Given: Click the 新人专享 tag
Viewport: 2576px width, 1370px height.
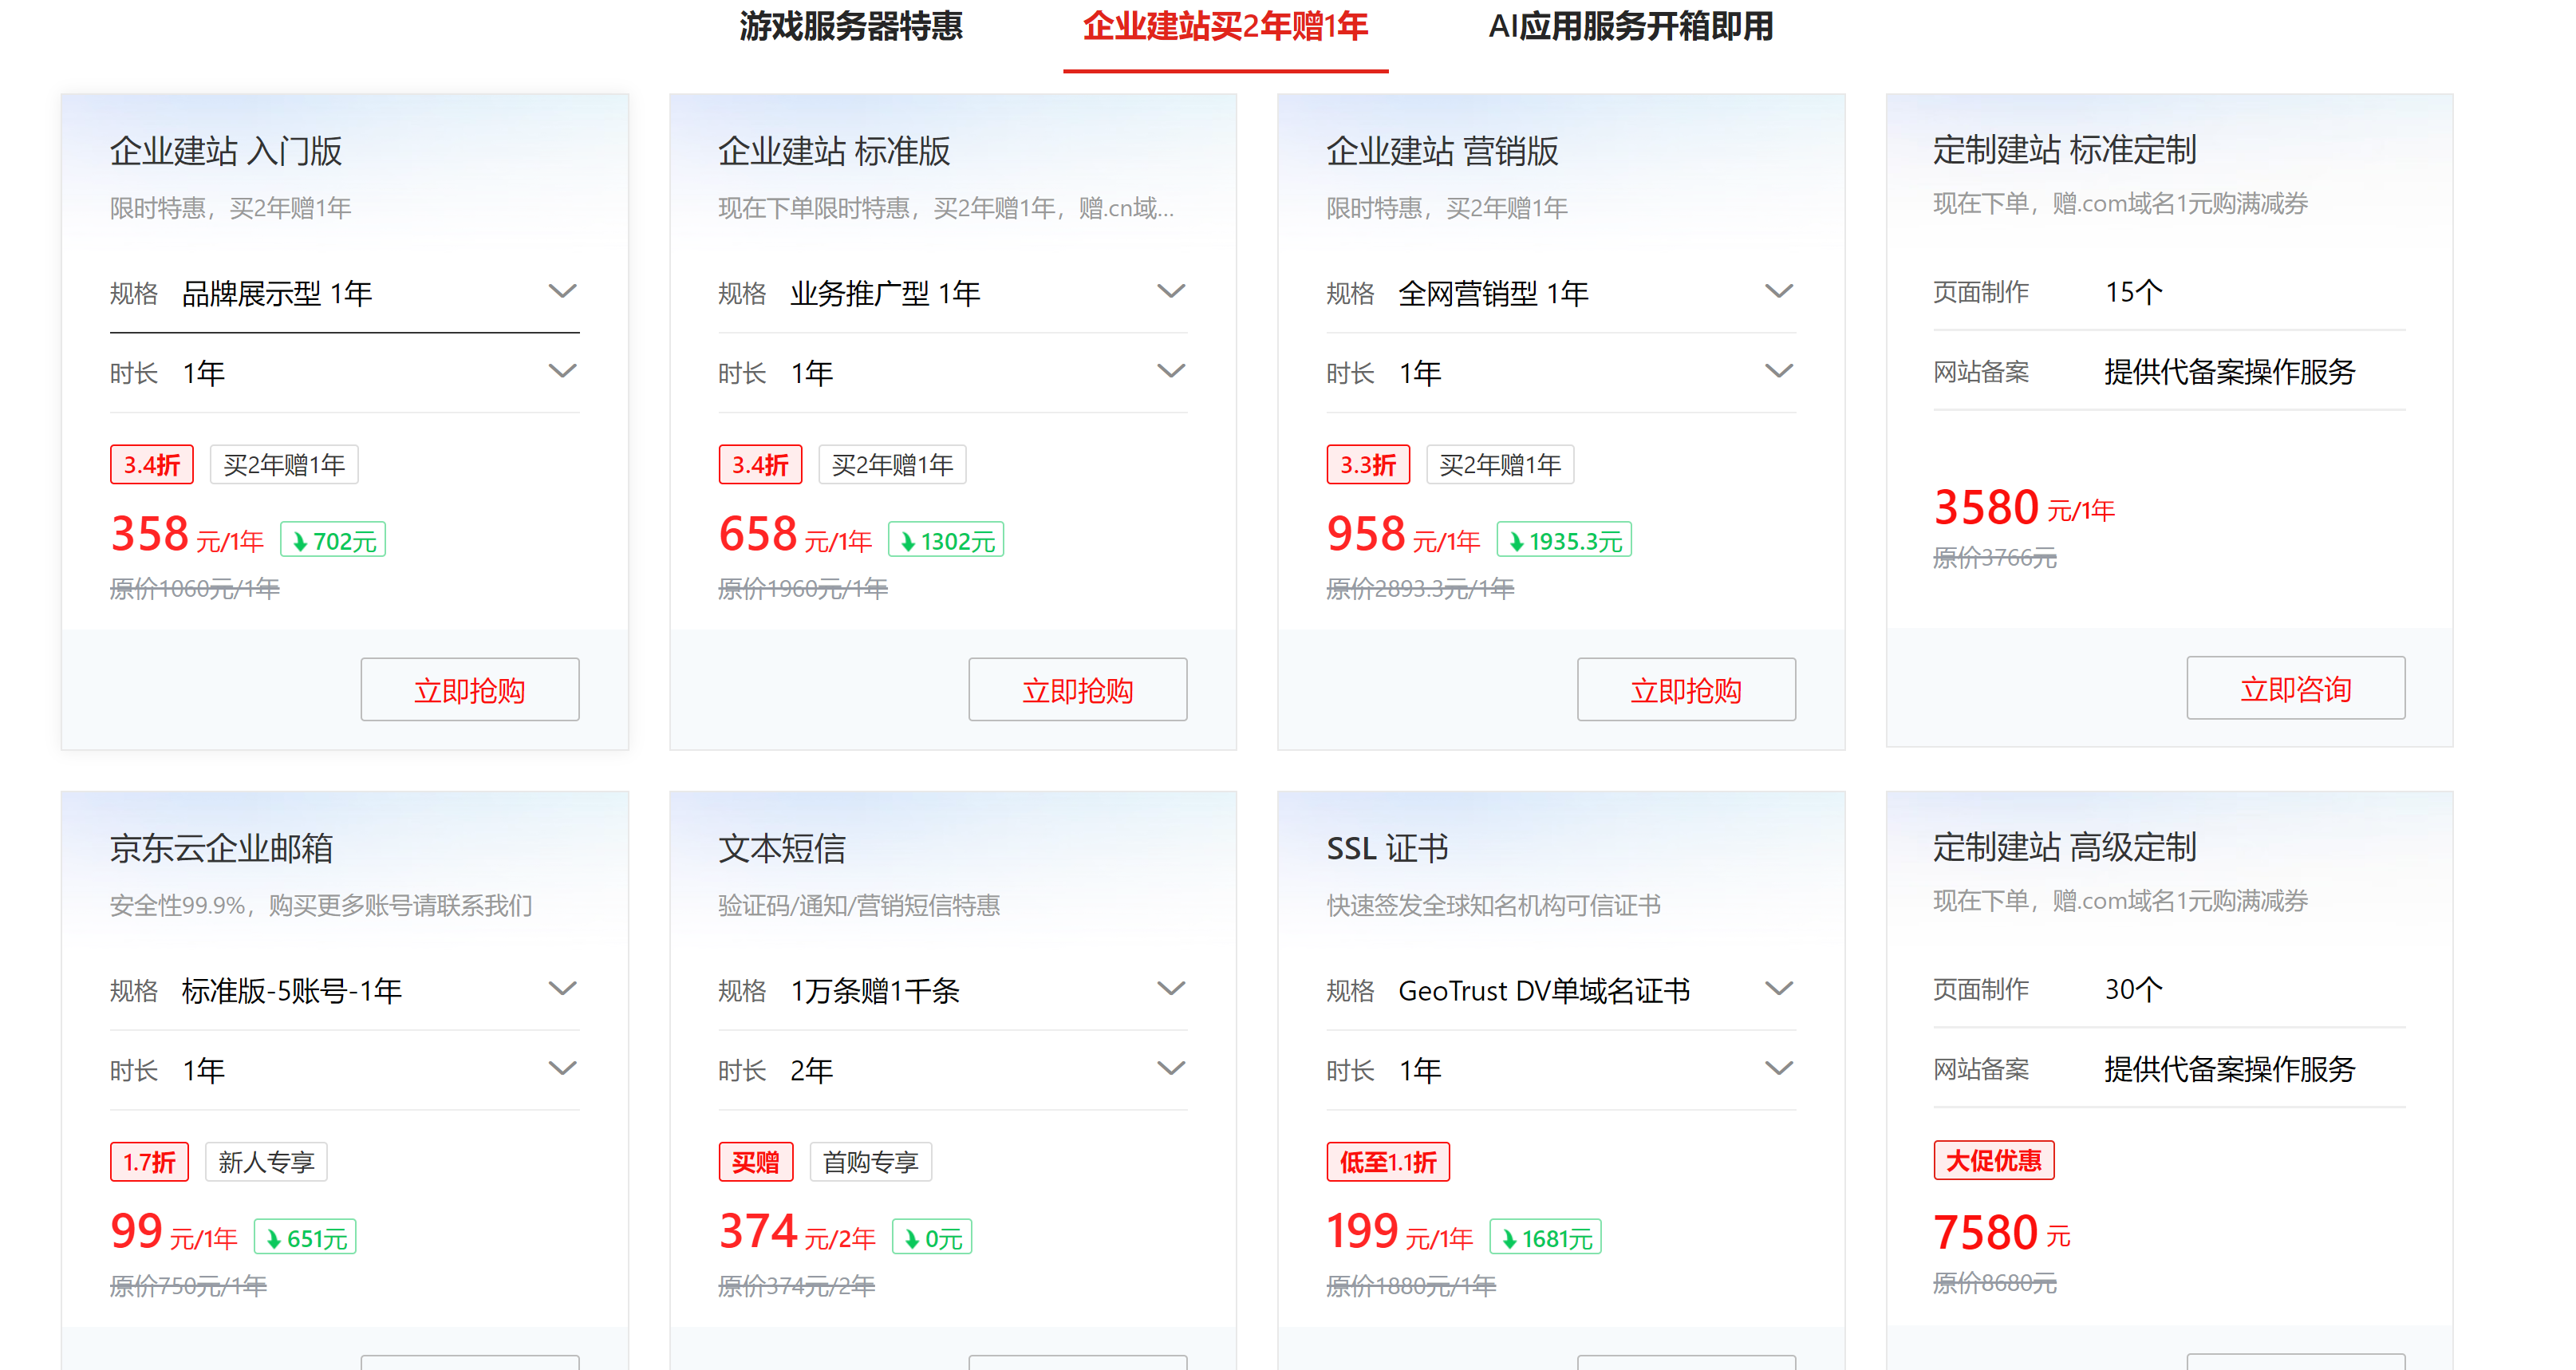Looking at the screenshot, I should [266, 1162].
